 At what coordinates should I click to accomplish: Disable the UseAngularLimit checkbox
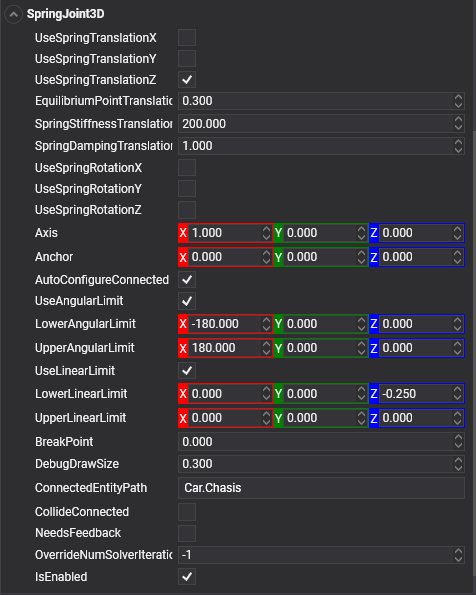point(187,301)
